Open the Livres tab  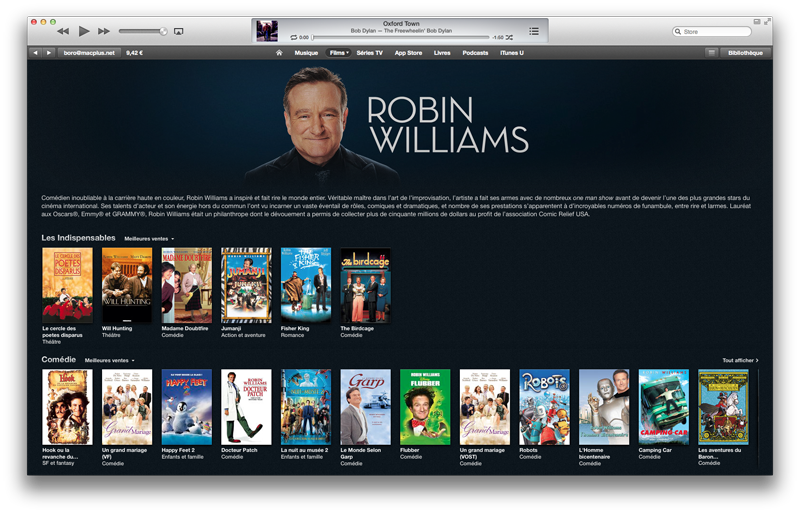[442, 53]
